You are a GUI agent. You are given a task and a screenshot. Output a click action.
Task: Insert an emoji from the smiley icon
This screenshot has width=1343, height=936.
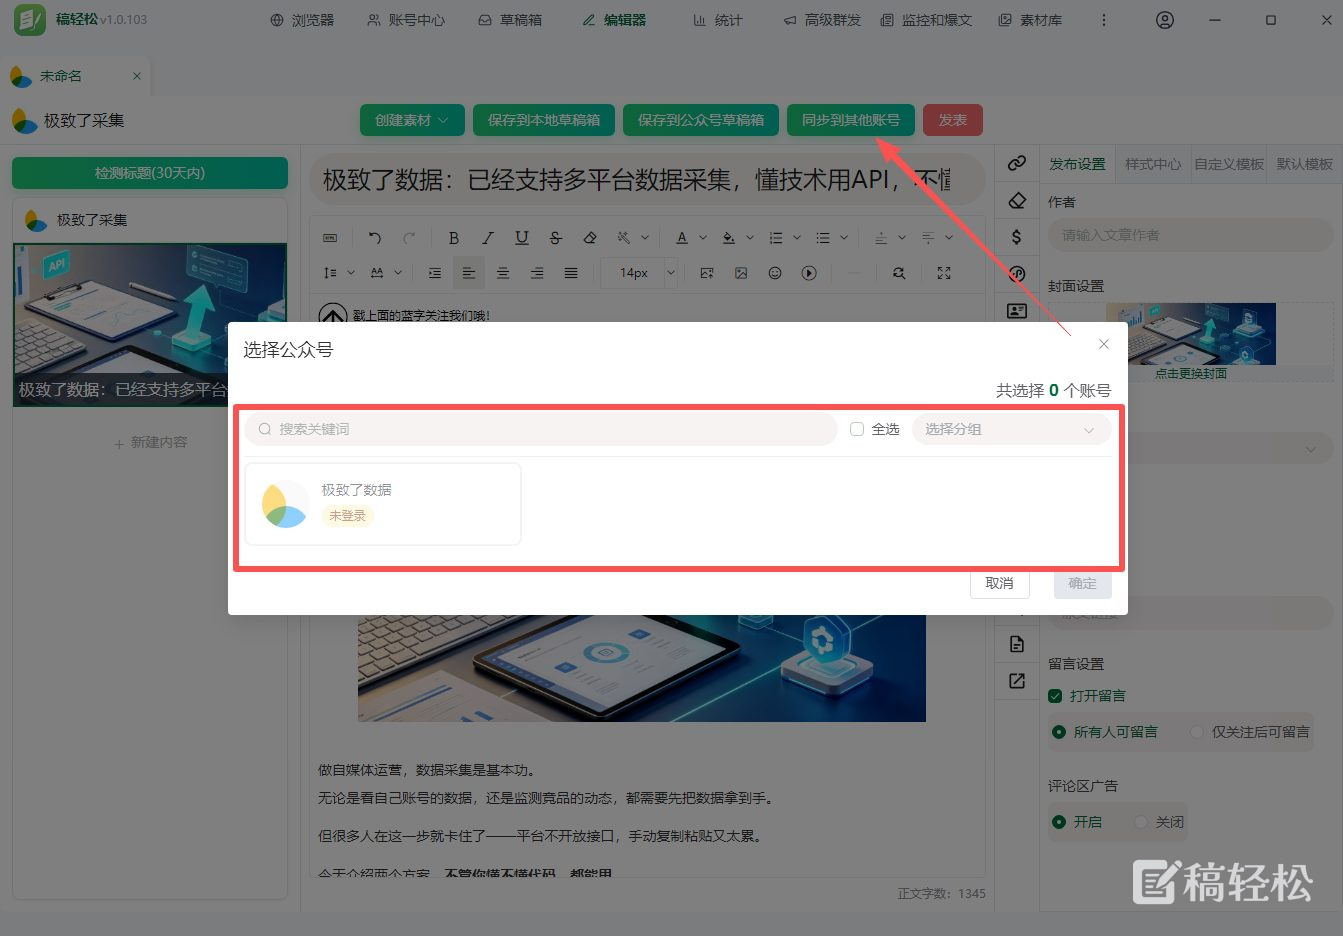click(x=775, y=273)
